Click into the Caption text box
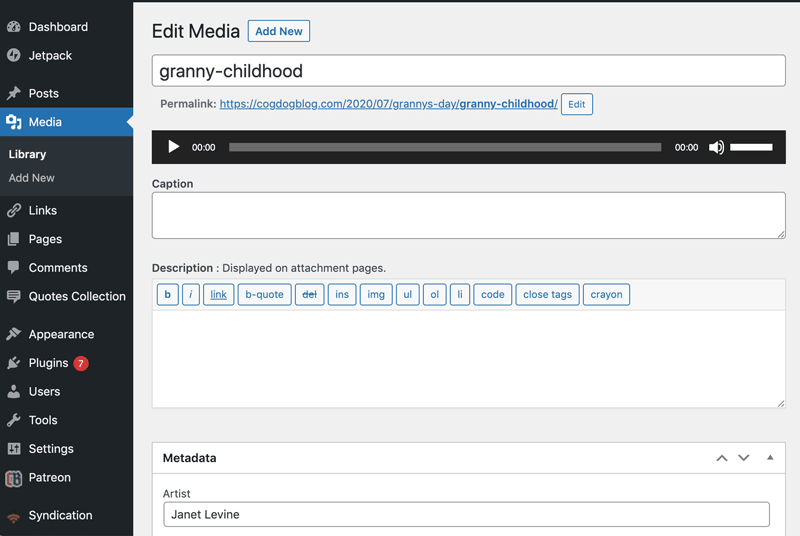Viewport: 800px width, 536px height. pos(468,215)
